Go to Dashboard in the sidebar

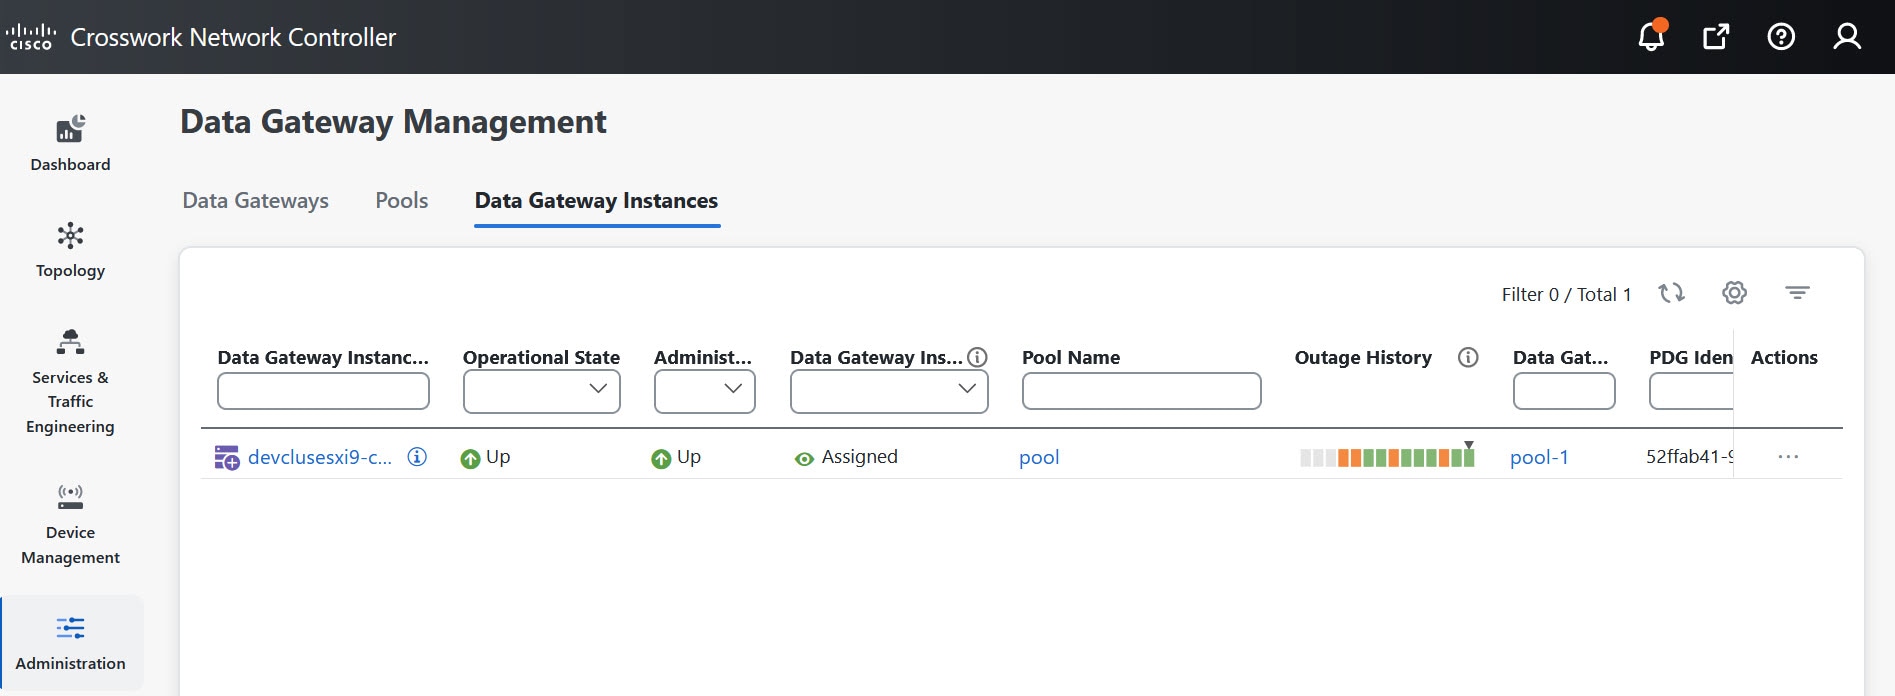(70, 143)
